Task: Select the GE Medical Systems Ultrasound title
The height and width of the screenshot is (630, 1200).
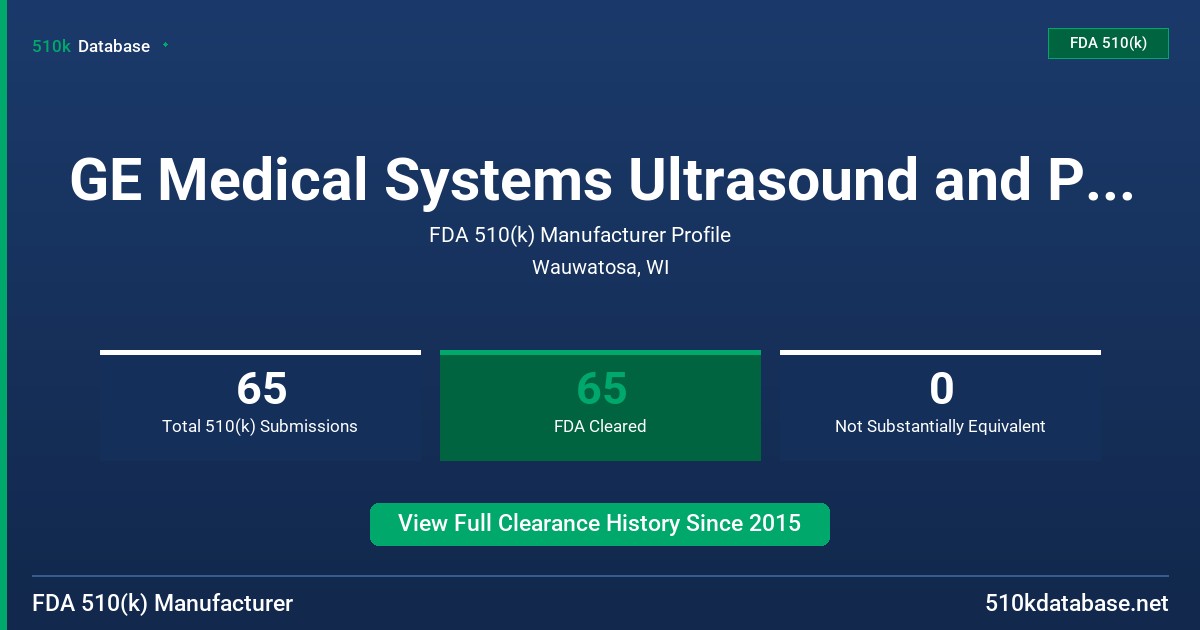Action: [601, 179]
